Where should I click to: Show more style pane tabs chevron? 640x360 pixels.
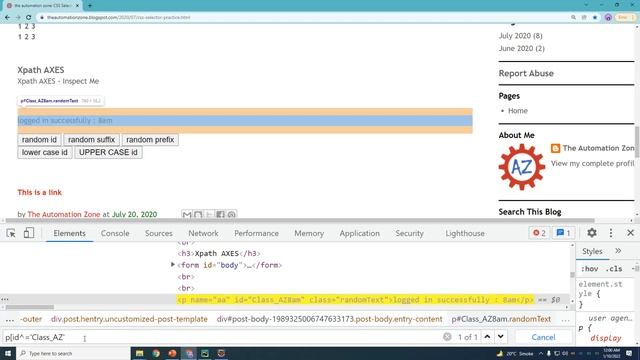pyautogui.click(x=618, y=251)
